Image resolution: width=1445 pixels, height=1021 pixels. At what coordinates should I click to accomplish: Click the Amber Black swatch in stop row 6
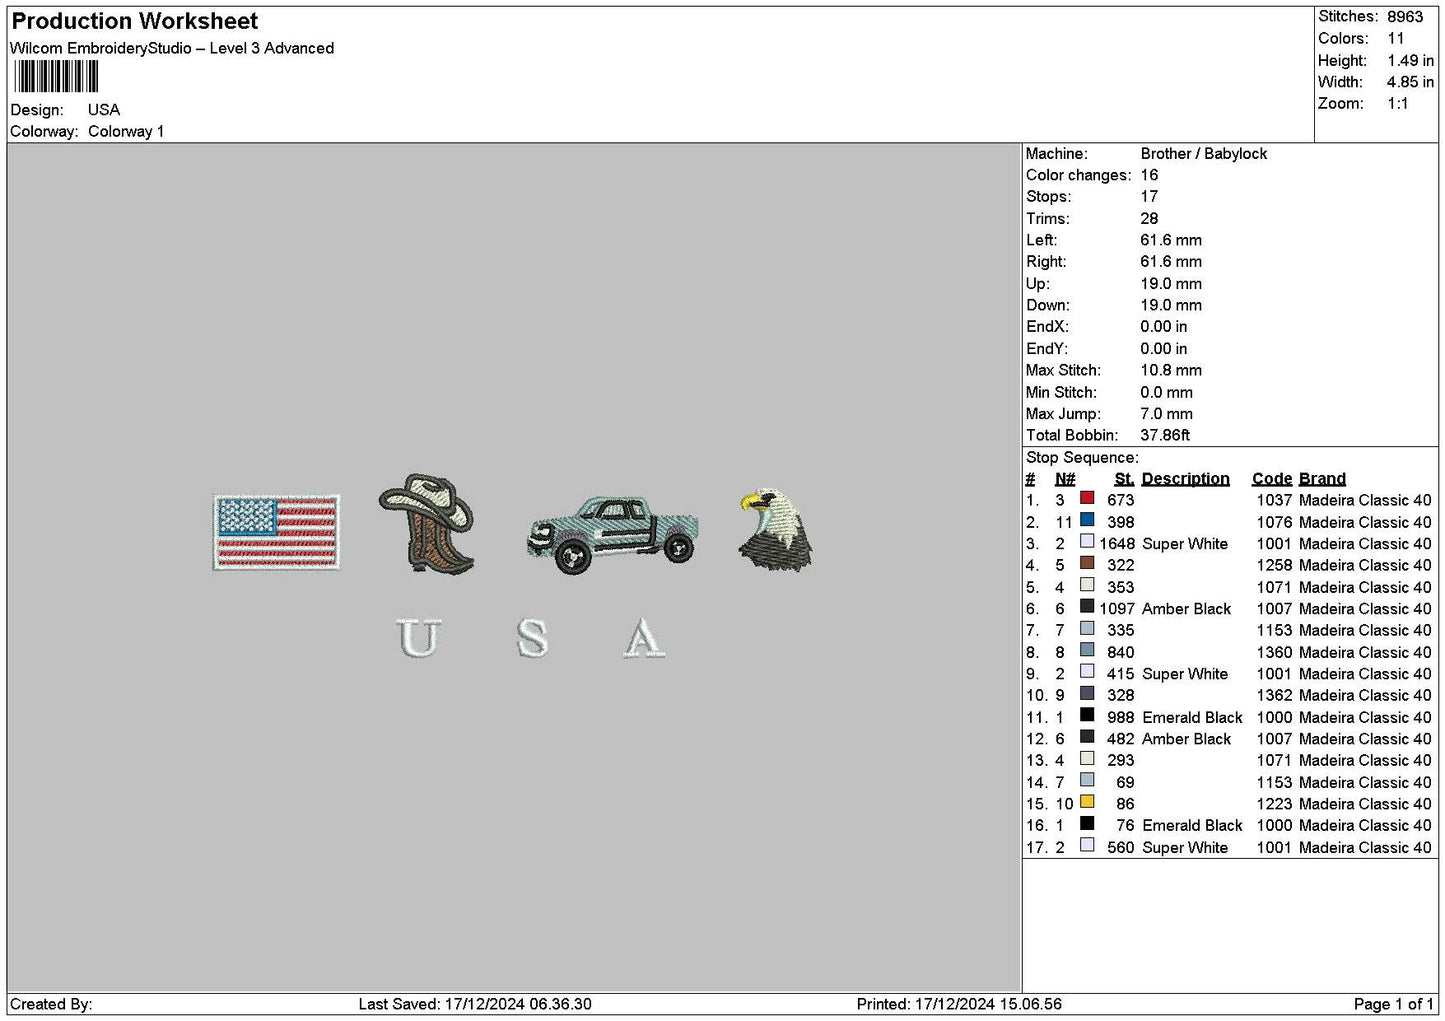1087,607
